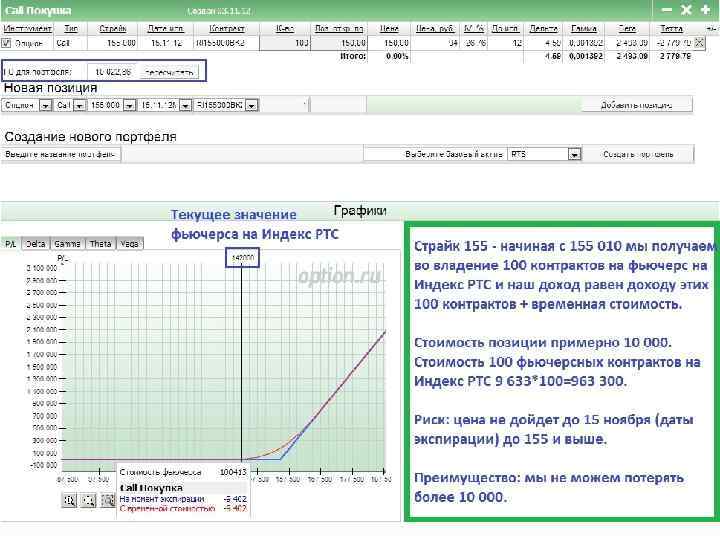The image size is (720, 540).
Task: Switch to the P/L chart tab
Action: [x=10, y=244]
